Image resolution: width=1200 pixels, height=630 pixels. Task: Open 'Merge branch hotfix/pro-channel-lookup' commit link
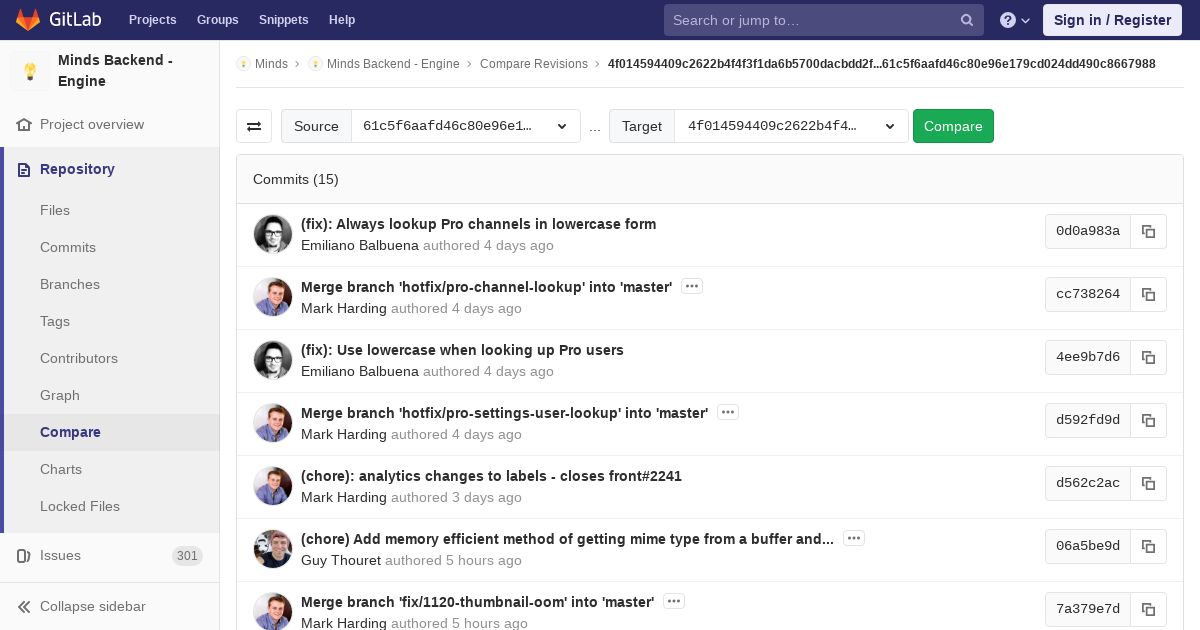tap(486, 287)
